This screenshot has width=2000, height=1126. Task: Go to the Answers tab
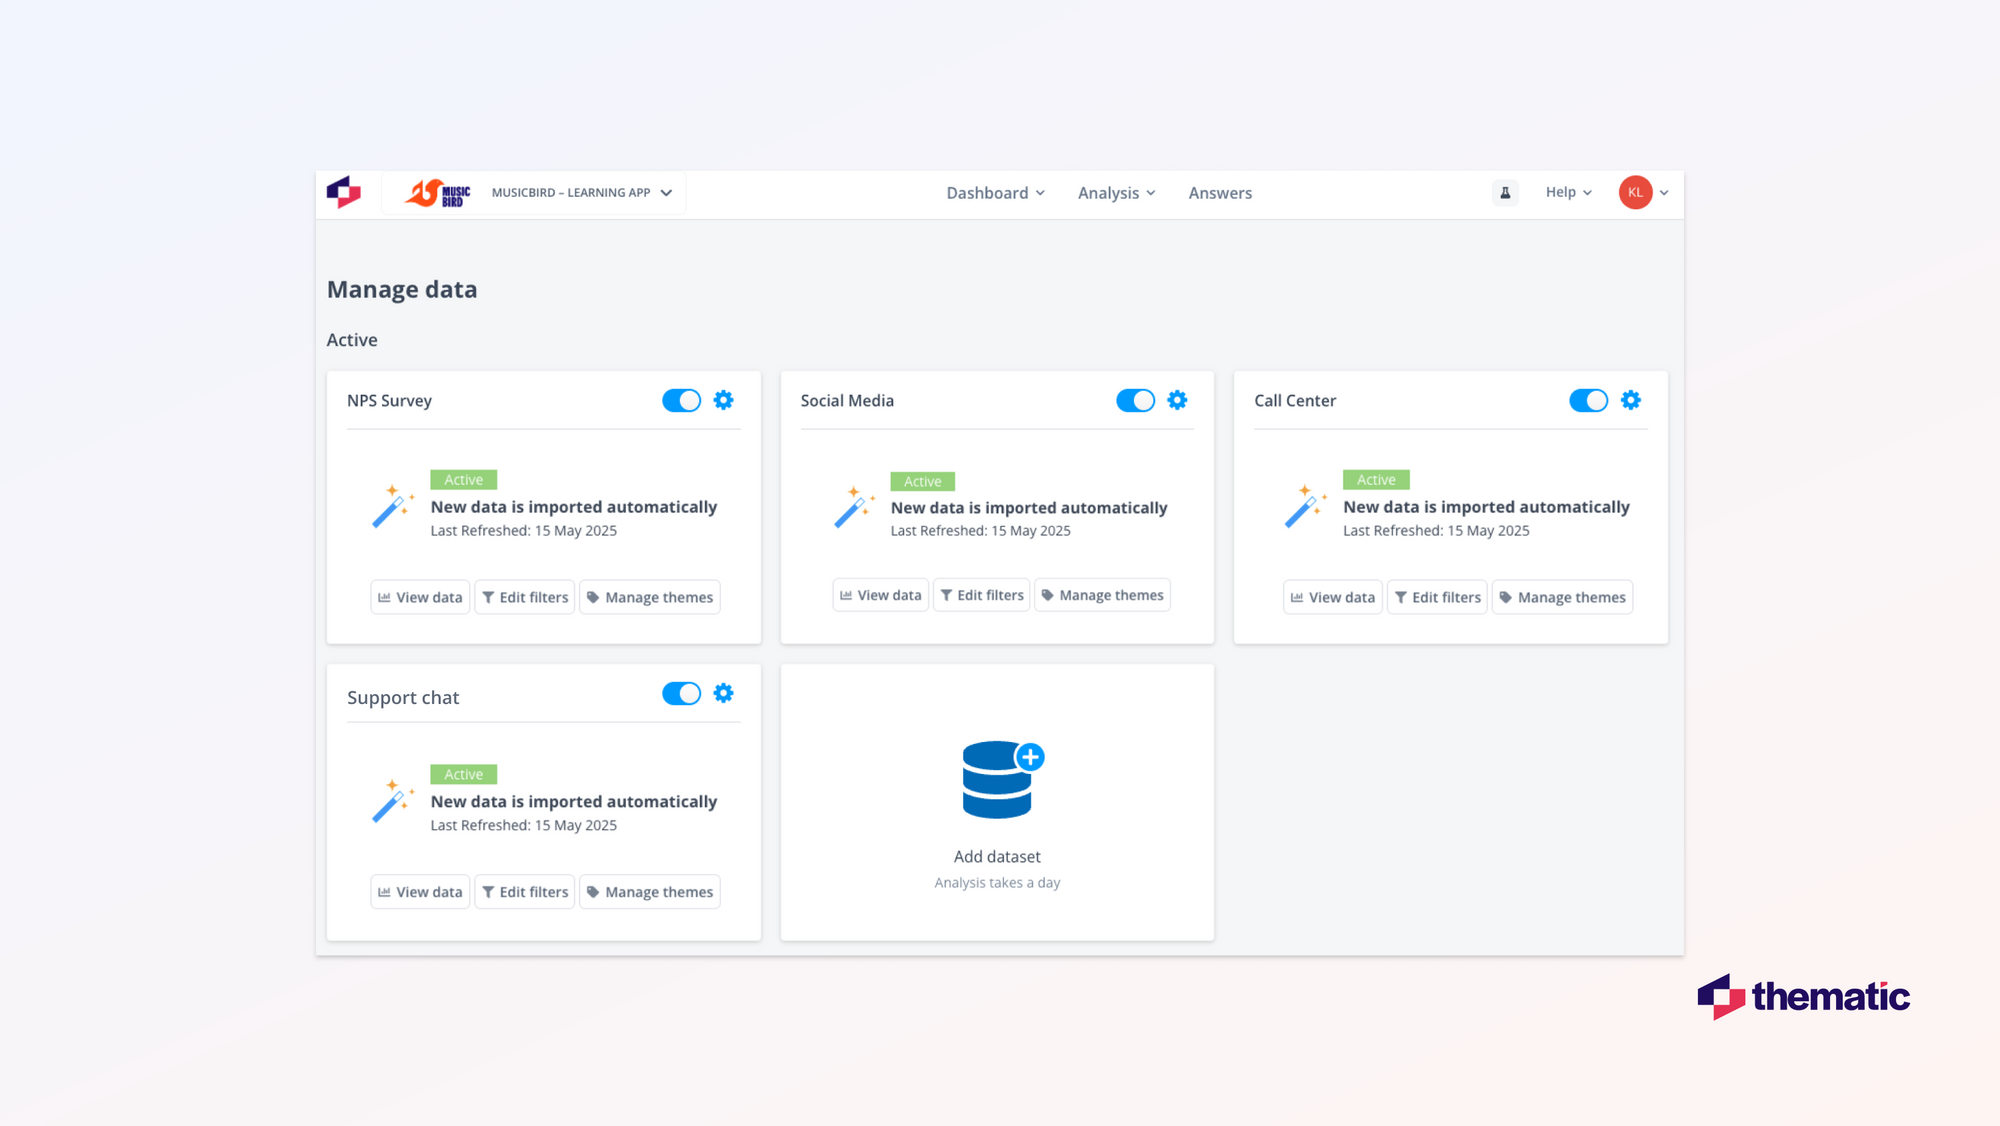tap(1220, 193)
